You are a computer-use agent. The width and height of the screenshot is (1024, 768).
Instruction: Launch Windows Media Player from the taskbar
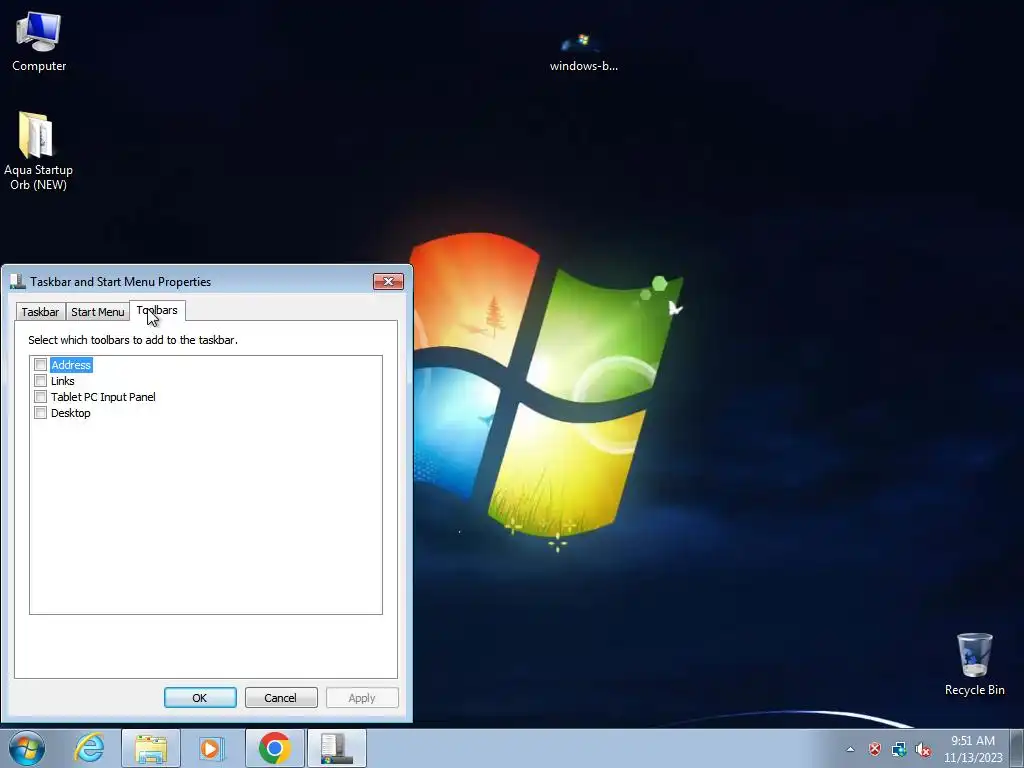(212, 748)
